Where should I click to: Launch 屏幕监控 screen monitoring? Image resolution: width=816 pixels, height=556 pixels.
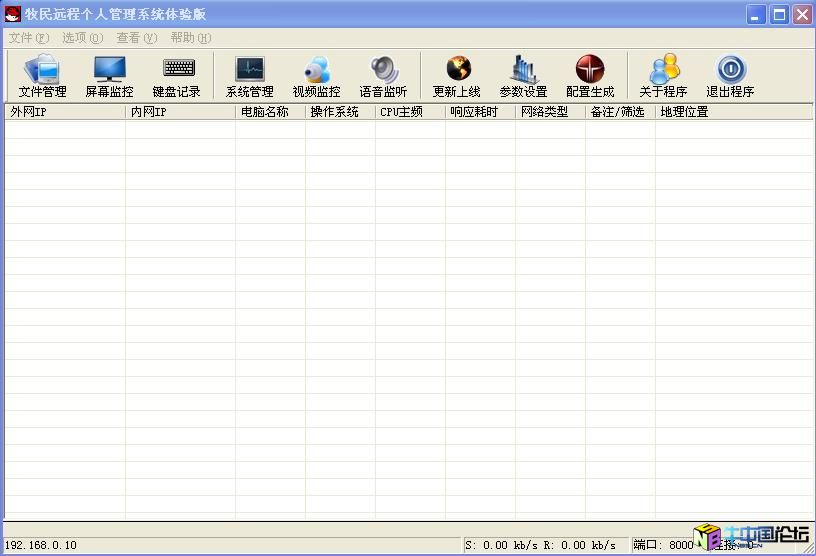[x=109, y=76]
